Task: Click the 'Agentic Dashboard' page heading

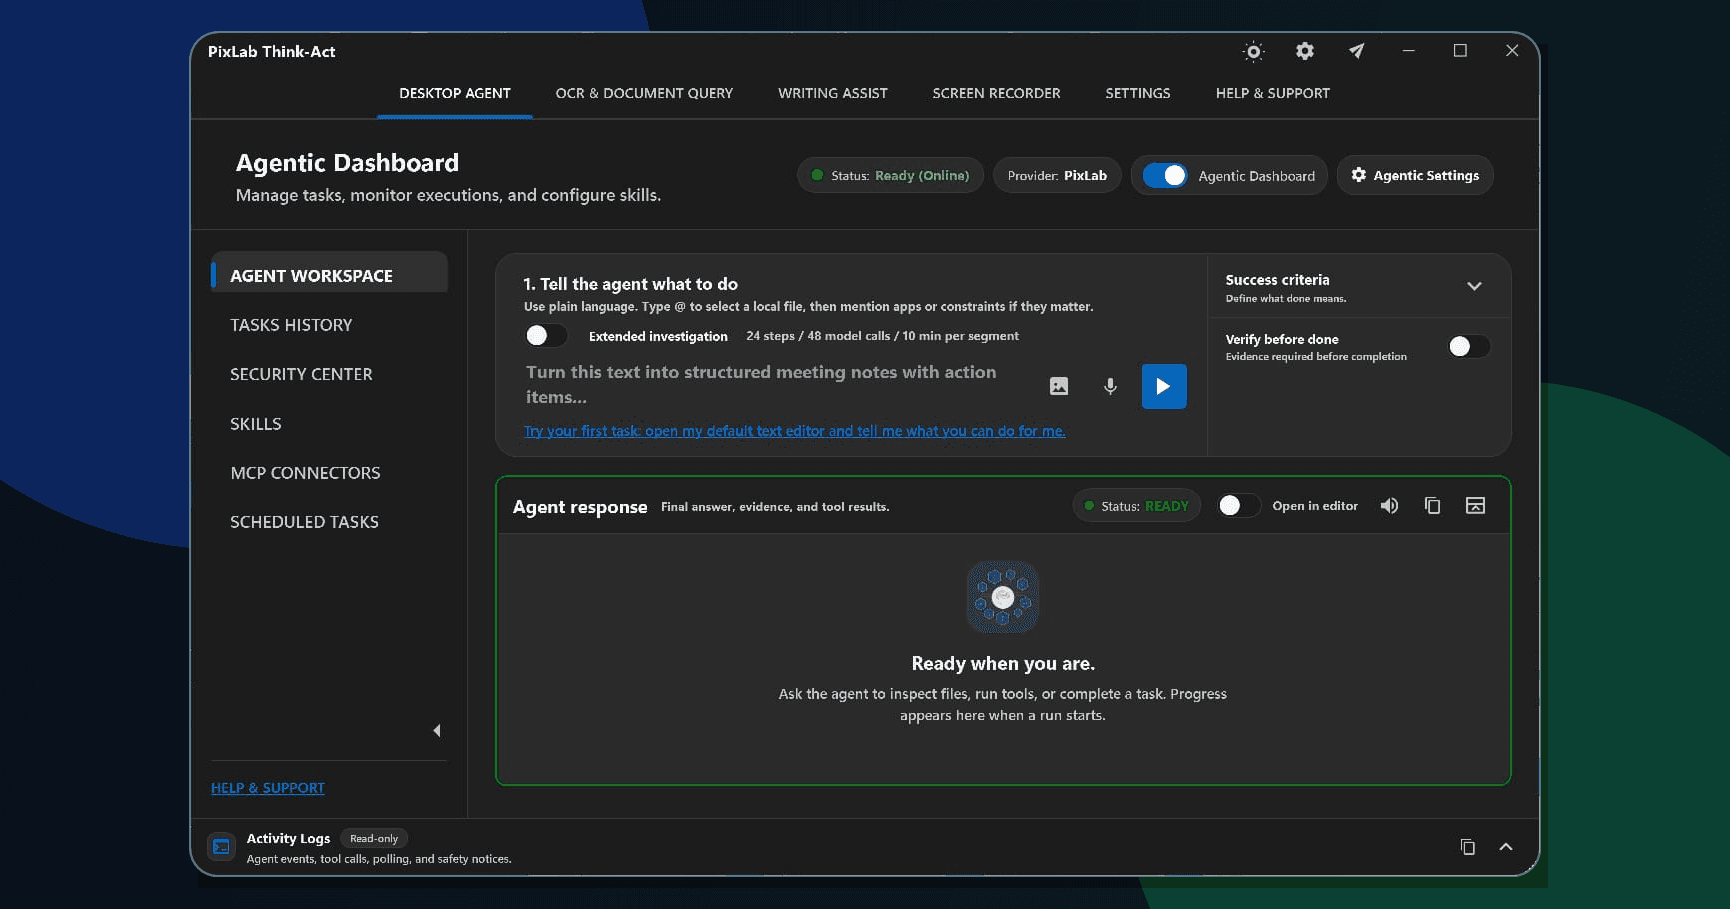Action: (347, 163)
